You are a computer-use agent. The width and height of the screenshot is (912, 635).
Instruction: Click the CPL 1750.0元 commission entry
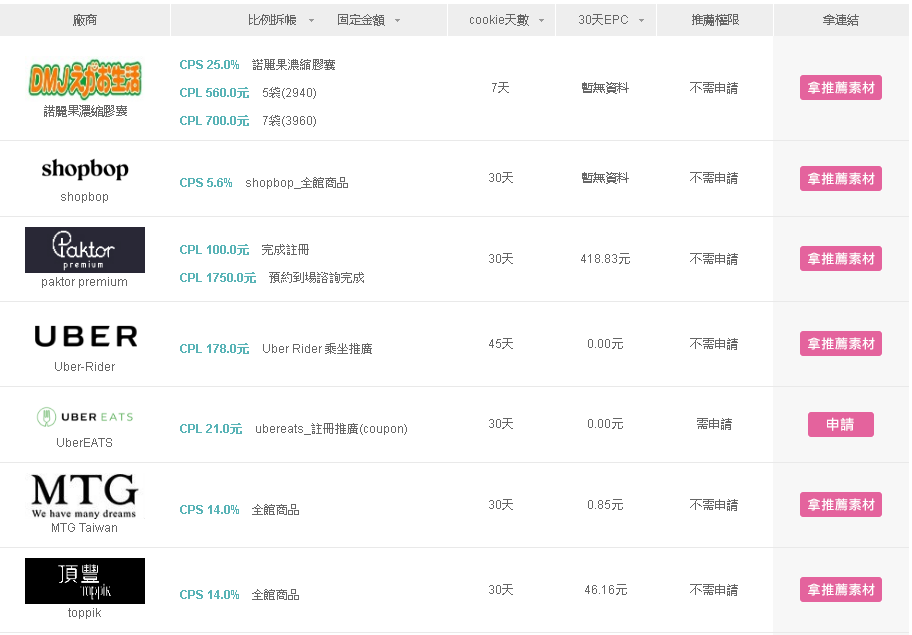[x=217, y=278]
